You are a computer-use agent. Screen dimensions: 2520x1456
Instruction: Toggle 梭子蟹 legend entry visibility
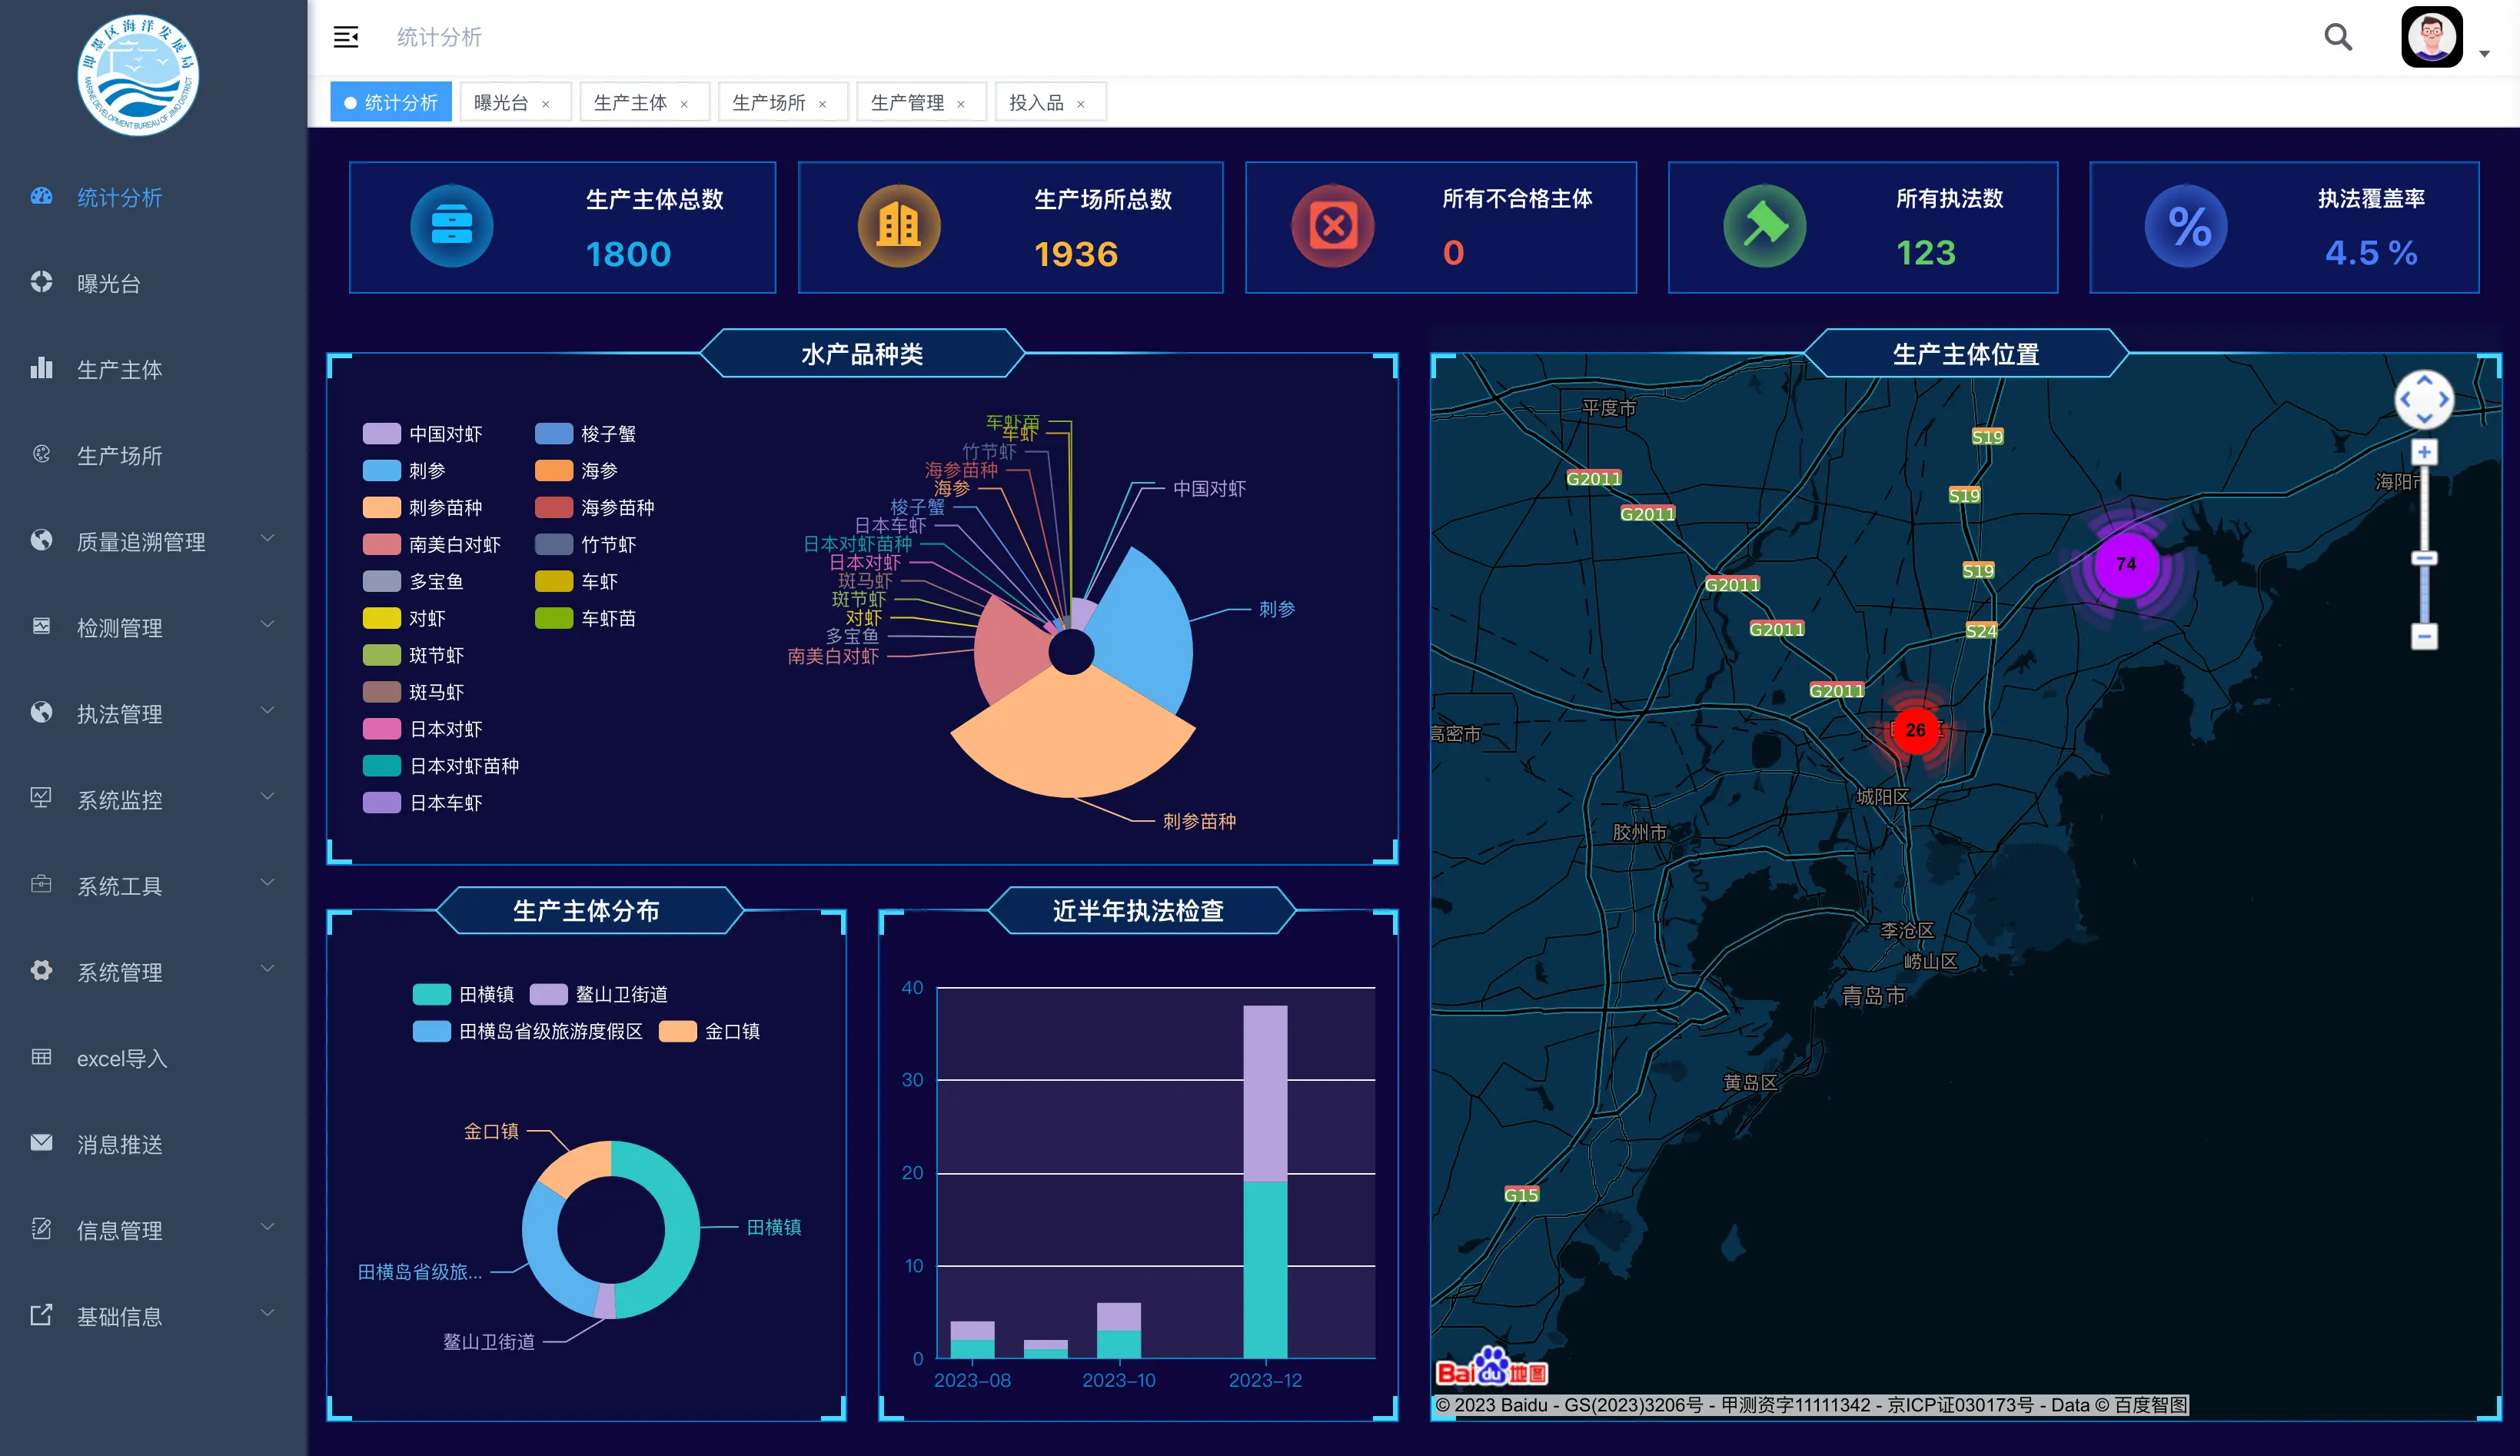(586, 434)
